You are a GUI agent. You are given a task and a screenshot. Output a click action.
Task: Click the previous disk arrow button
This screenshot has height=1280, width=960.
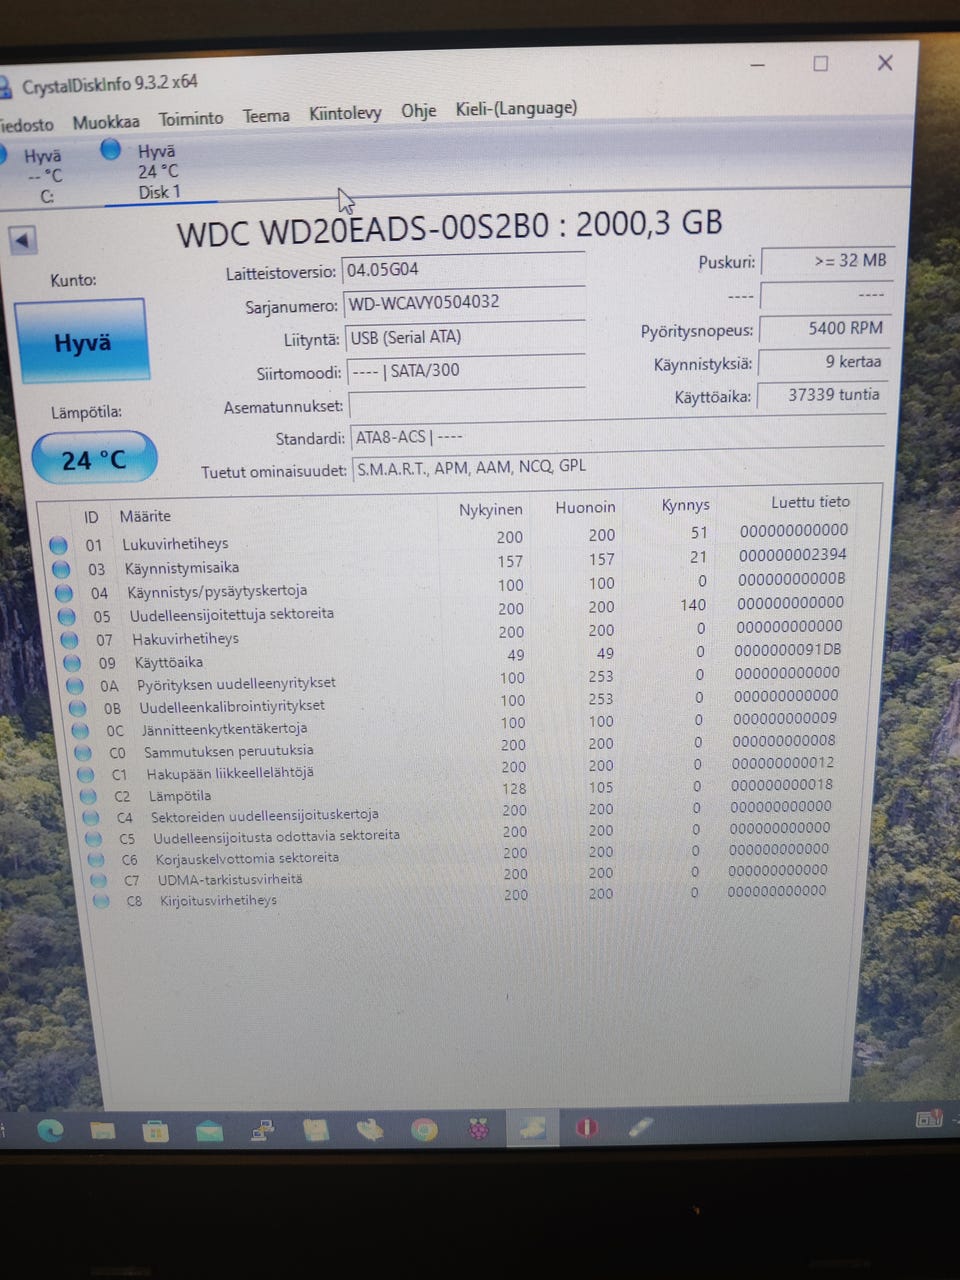(x=22, y=240)
